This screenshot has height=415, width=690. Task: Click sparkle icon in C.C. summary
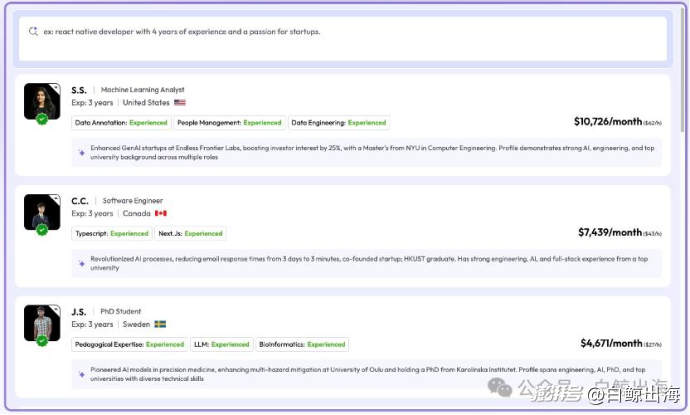click(82, 264)
